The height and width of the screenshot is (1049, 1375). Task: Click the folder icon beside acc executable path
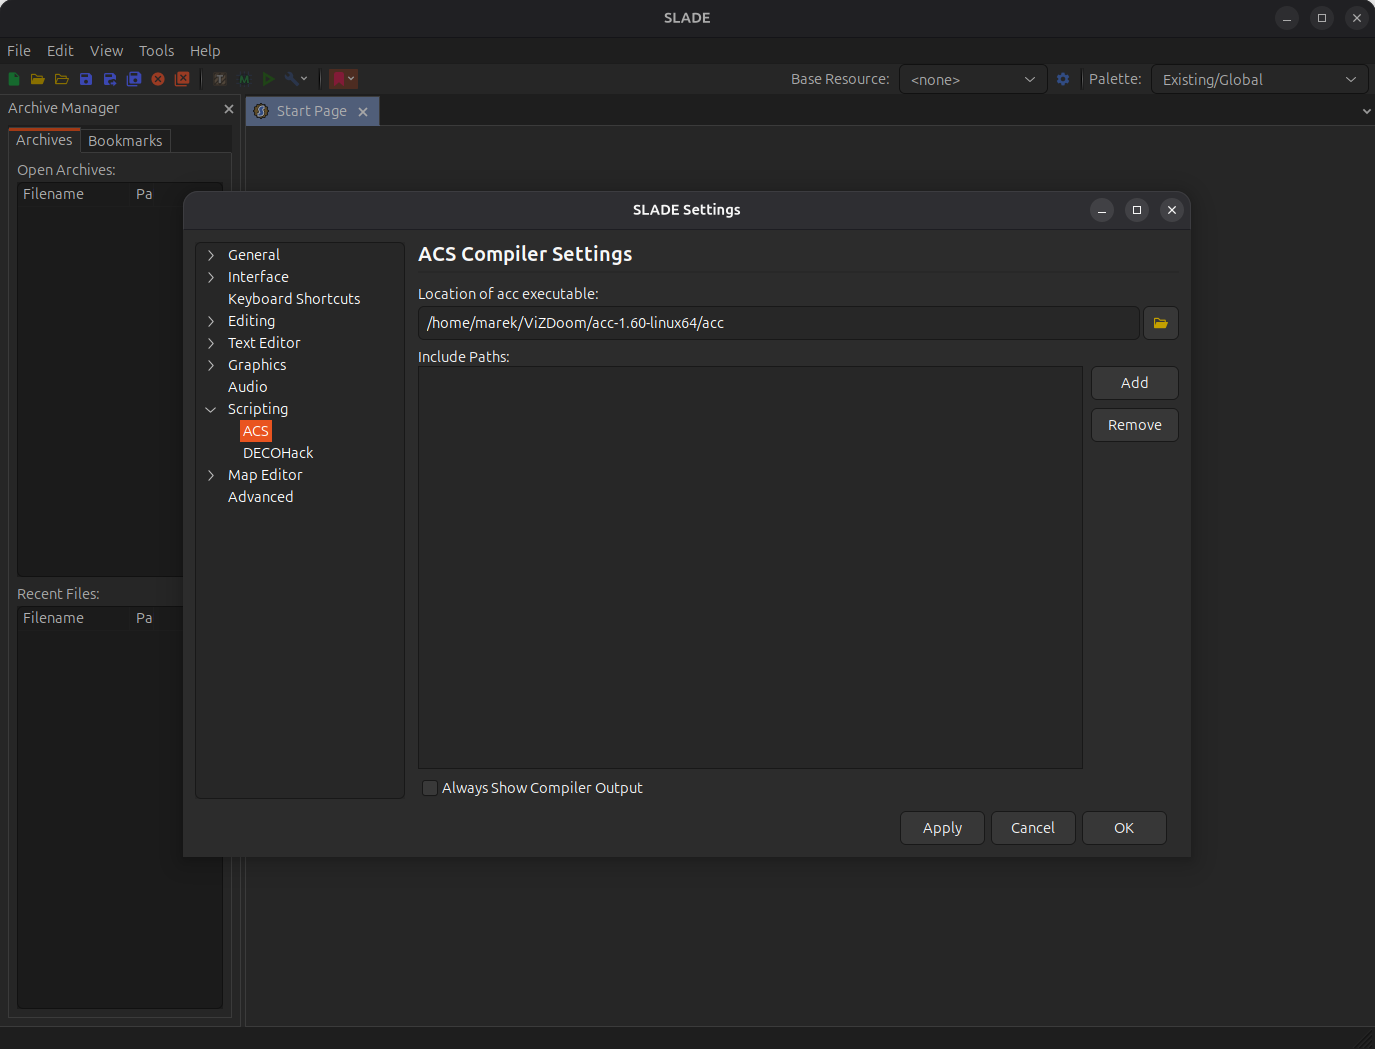click(1160, 322)
